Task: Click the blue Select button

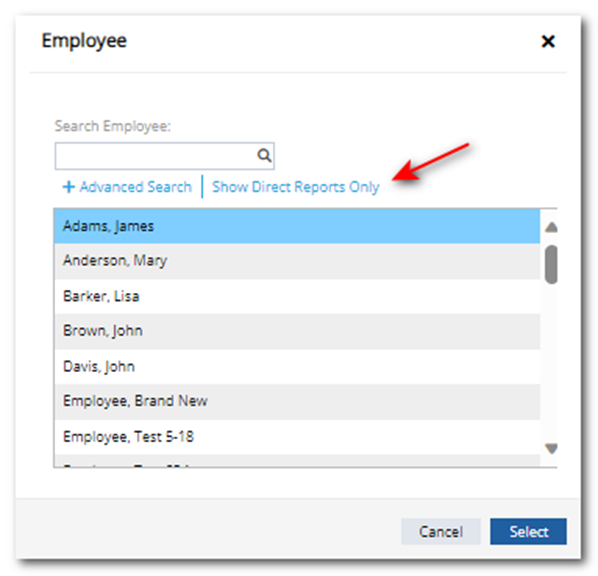Action: tap(528, 531)
